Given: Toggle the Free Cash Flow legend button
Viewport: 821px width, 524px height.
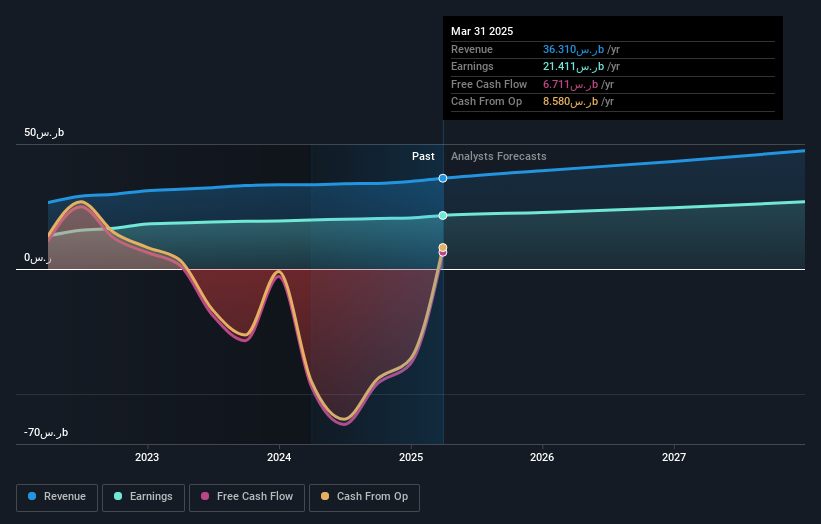Looking at the screenshot, I should coord(247,497).
